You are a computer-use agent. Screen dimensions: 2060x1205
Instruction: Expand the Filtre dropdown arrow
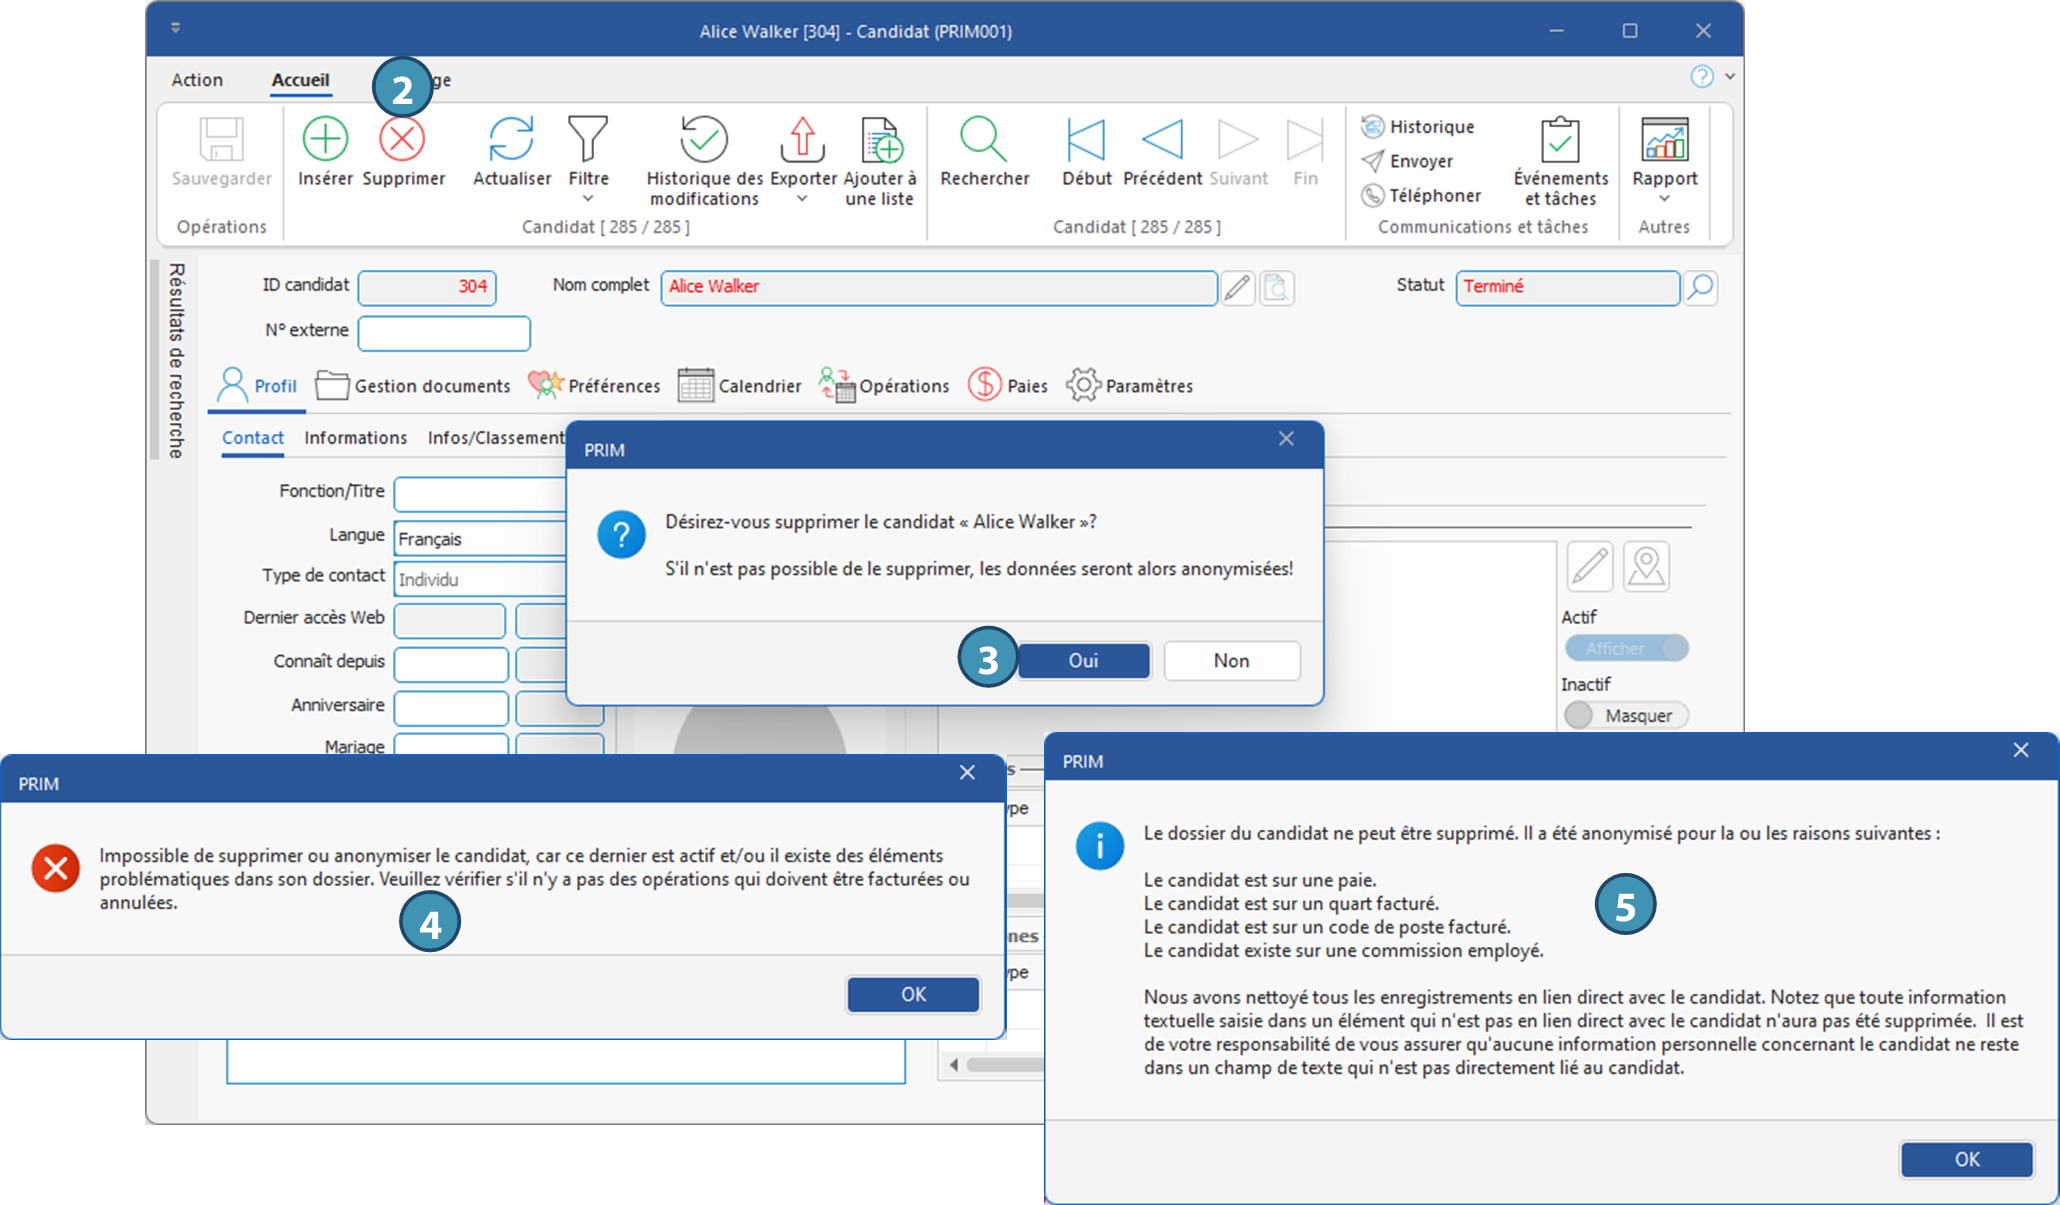point(588,199)
